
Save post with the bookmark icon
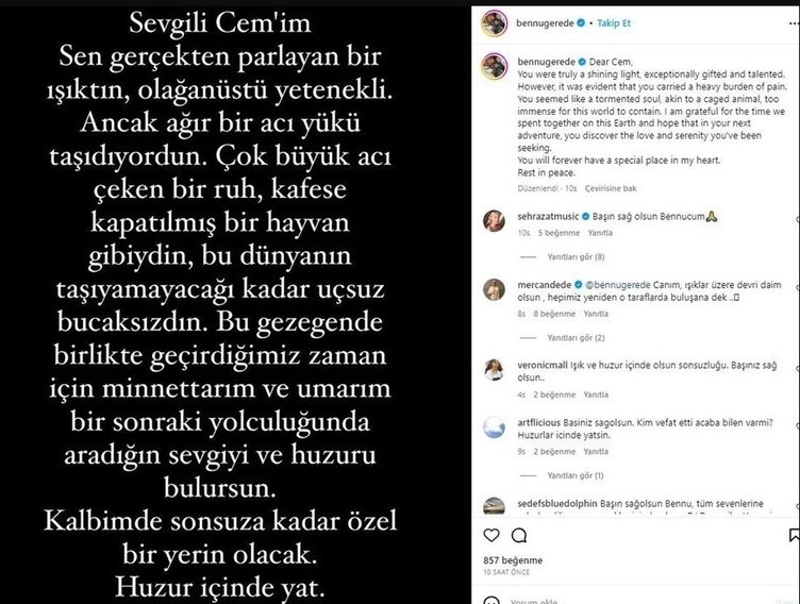click(x=794, y=535)
